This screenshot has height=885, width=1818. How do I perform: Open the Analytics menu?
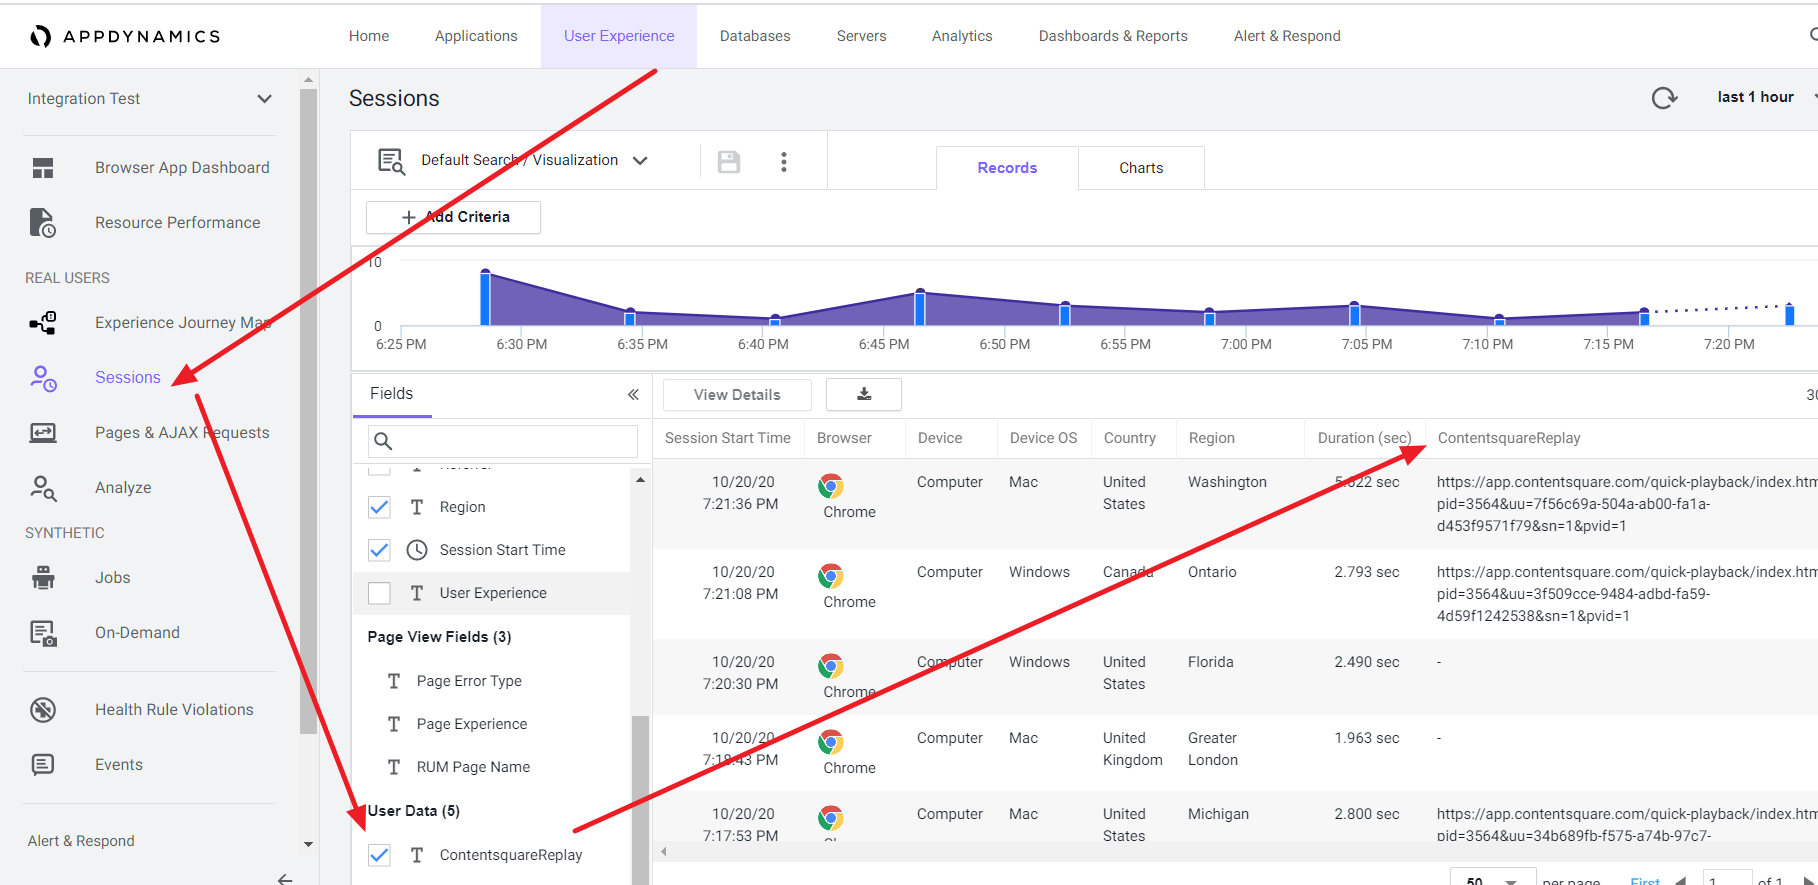[962, 36]
